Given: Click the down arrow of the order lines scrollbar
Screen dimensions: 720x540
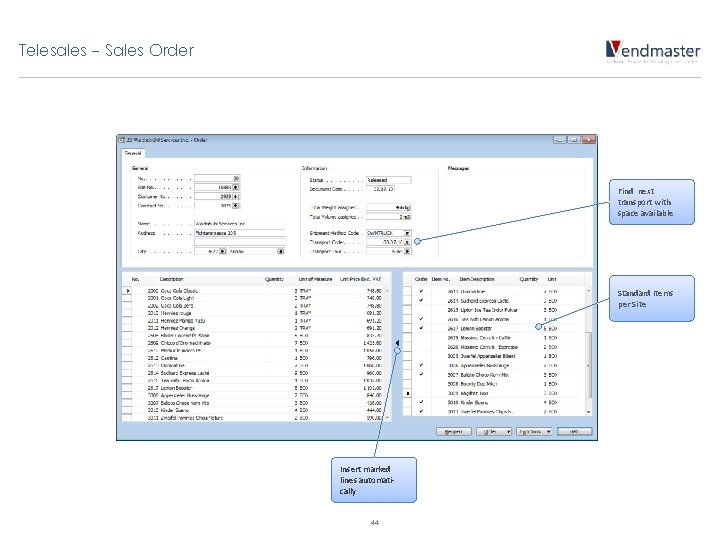Looking at the screenshot, I should (x=388, y=417).
